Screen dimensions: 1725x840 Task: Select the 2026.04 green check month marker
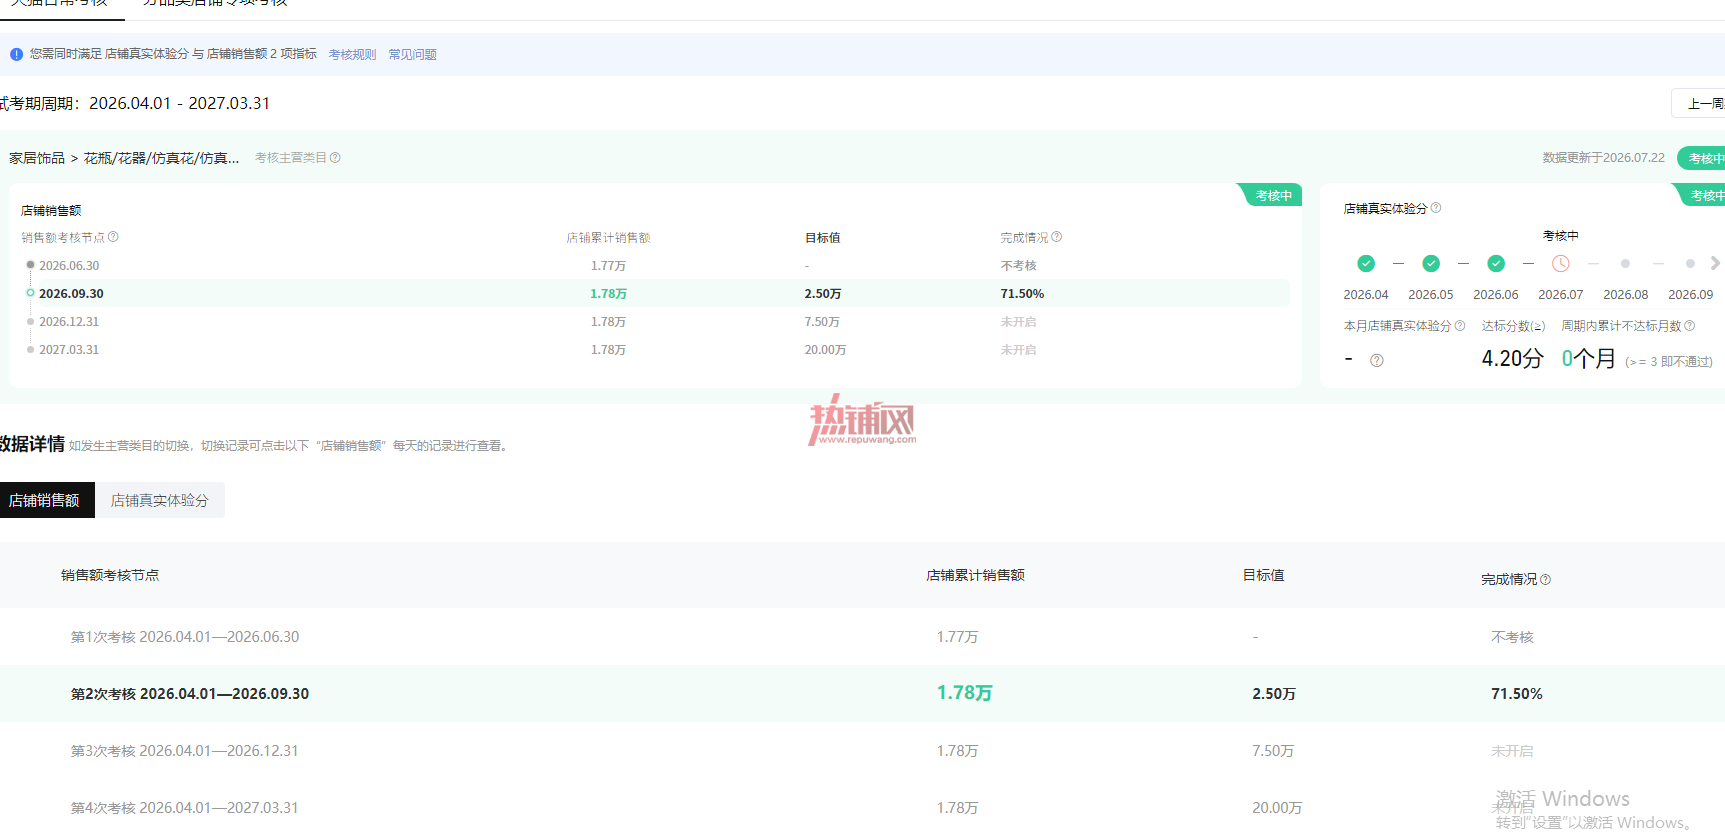[x=1366, y=264]
